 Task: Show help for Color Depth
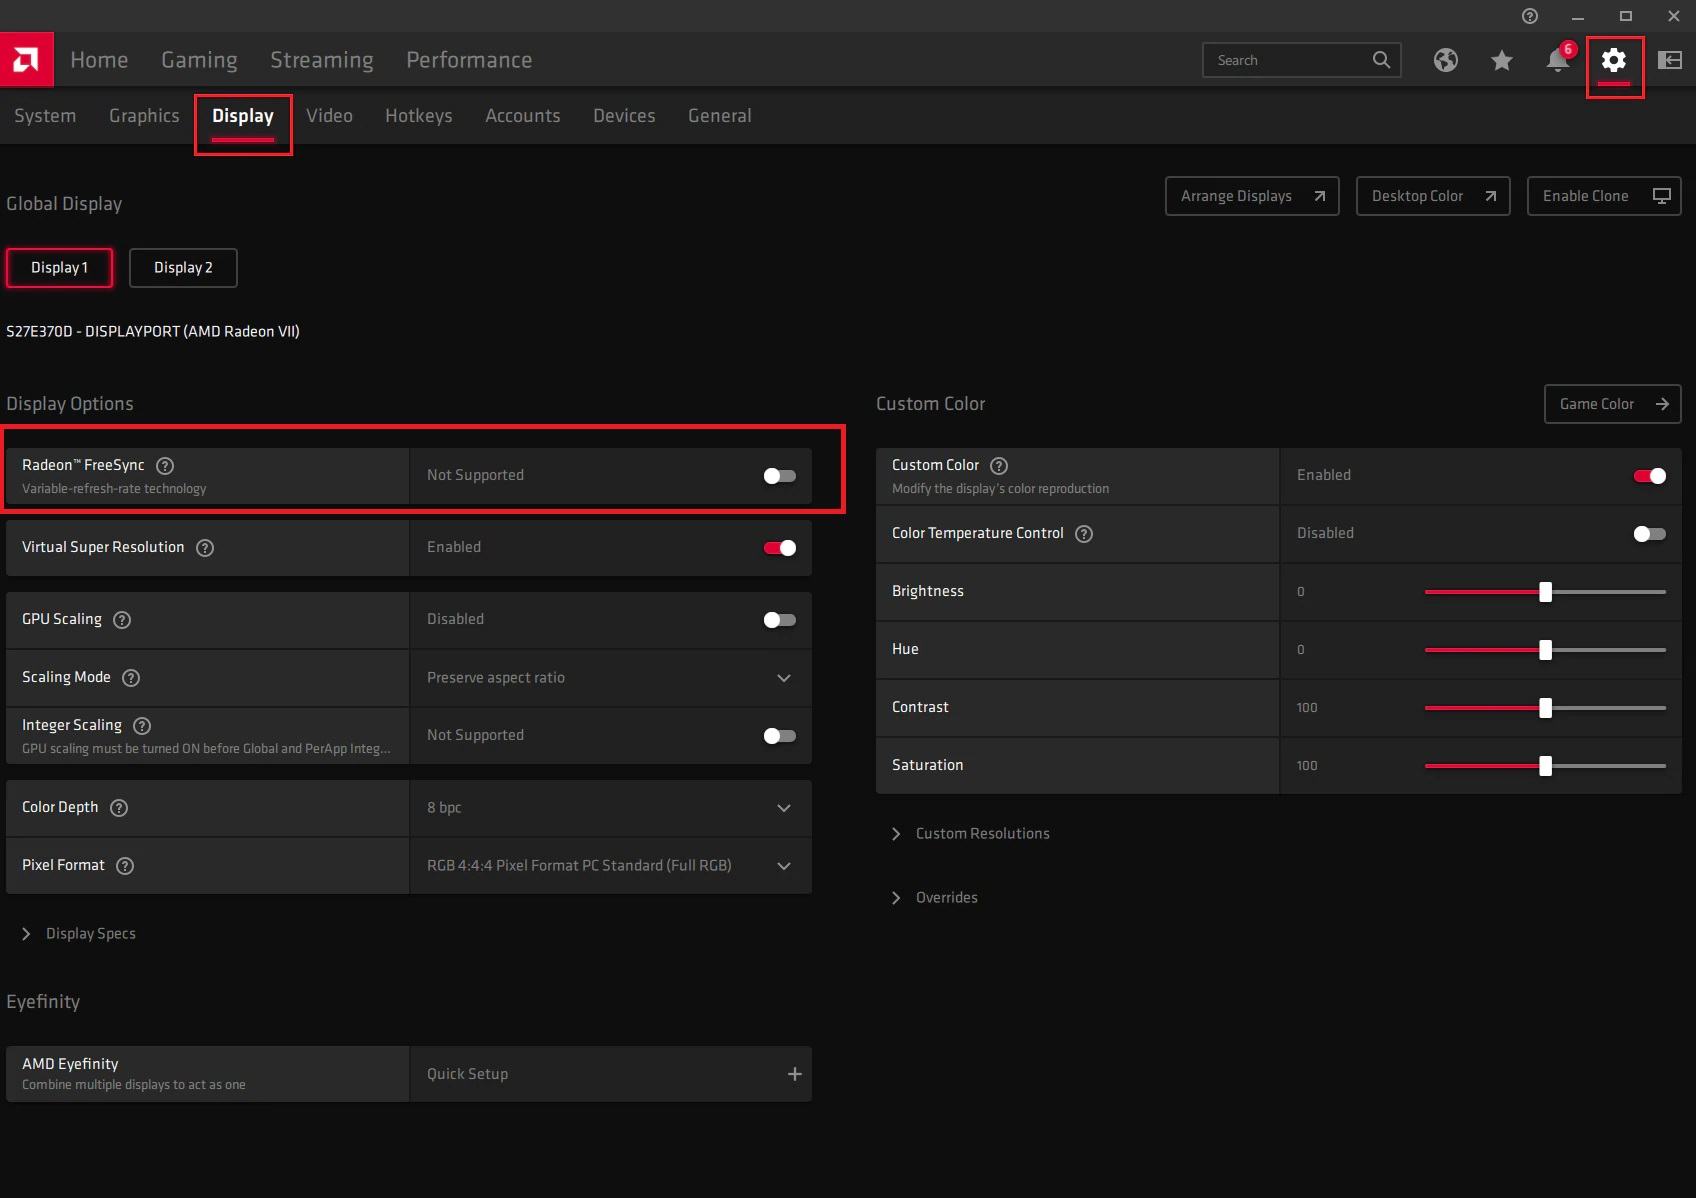(x=119, y=808)
